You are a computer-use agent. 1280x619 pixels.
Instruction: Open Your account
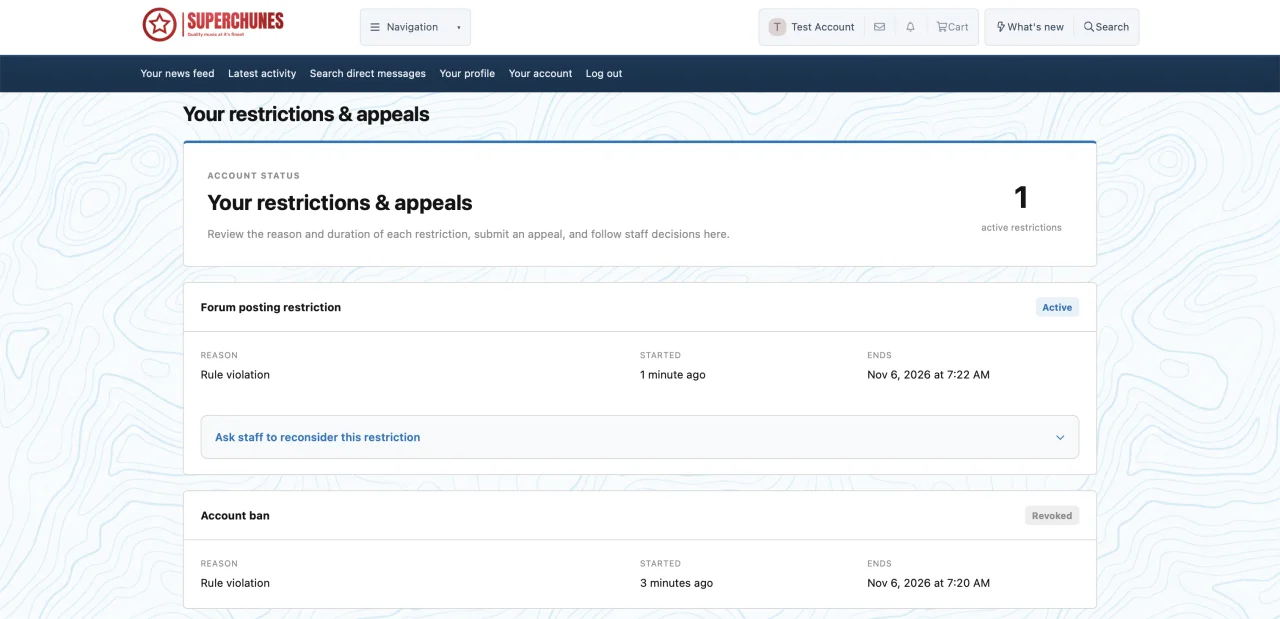point(540,73)
